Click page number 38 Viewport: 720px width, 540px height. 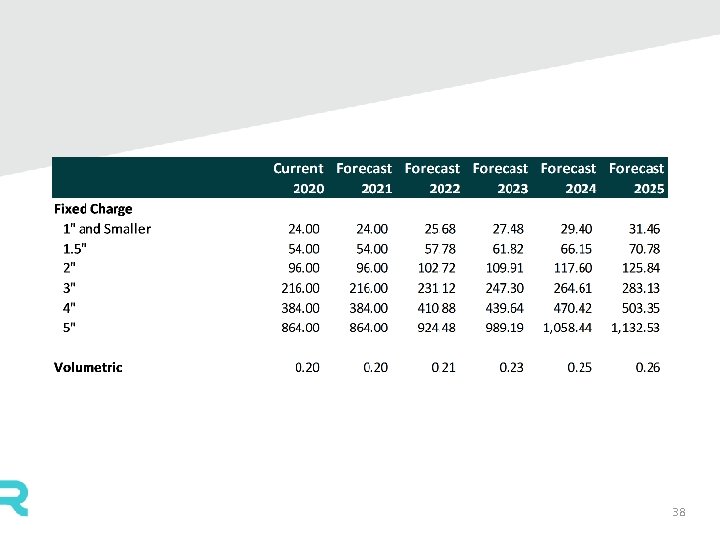coord(679,512)
